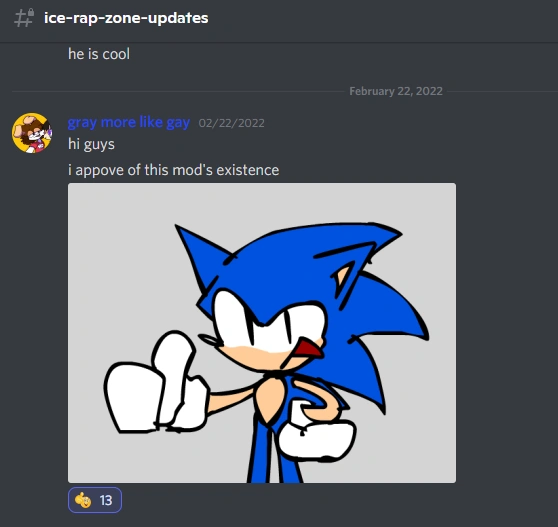Click Sonic's peach chest patch in the image

click(x=271, y=398)
